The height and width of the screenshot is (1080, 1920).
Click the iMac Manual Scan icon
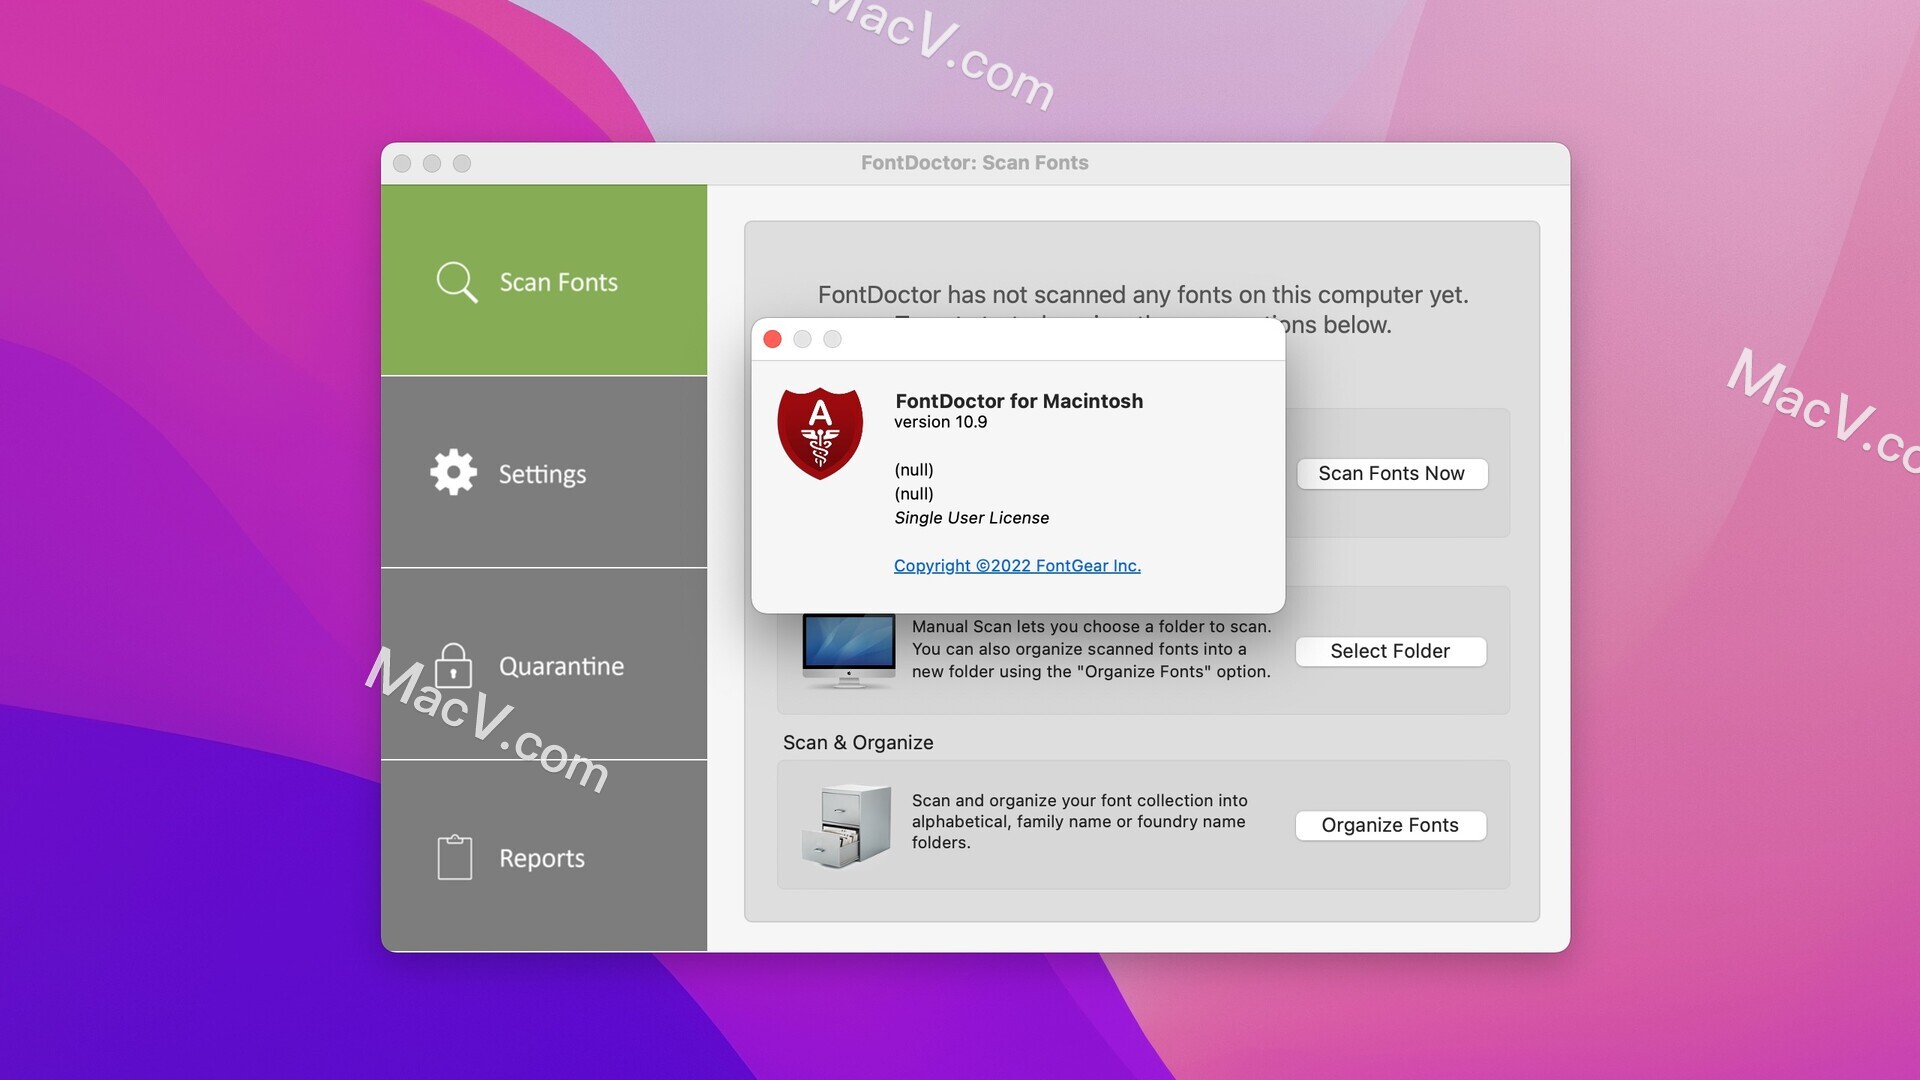pyautogui.click(x=849, y=651)
